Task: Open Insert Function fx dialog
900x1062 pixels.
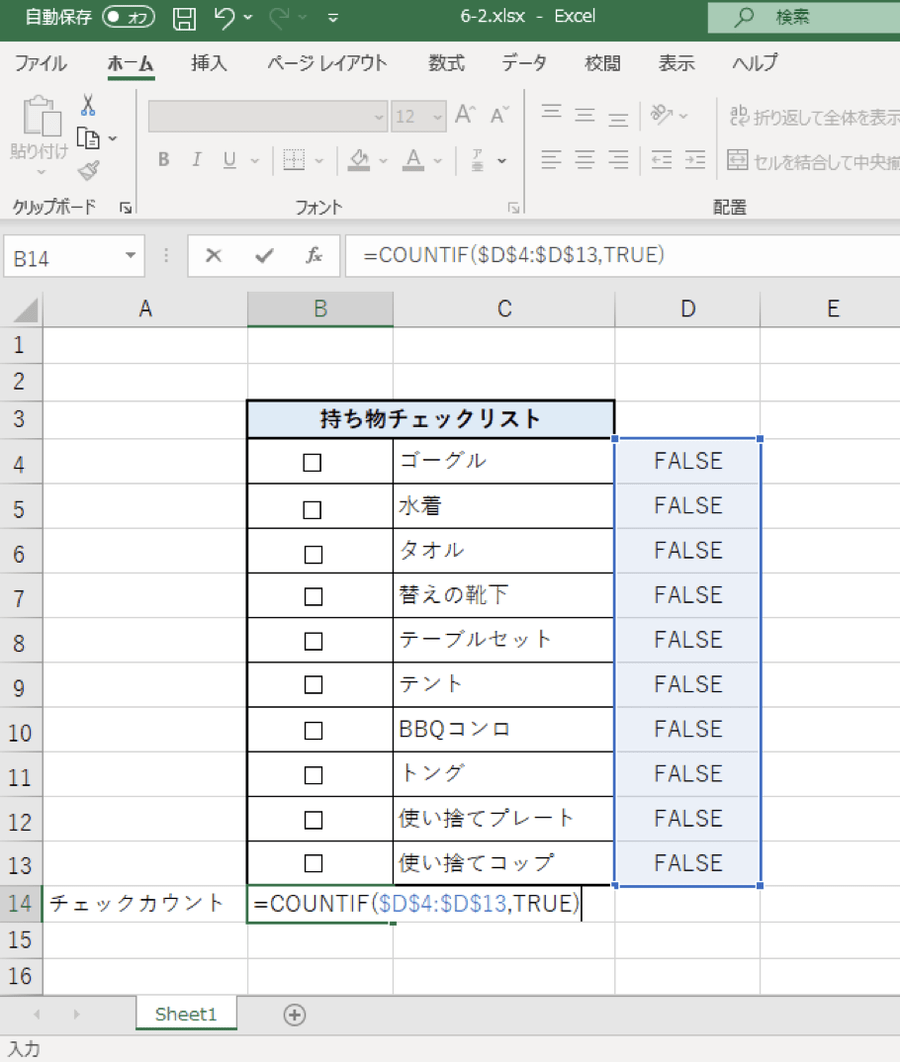Action: coord(314,256)
